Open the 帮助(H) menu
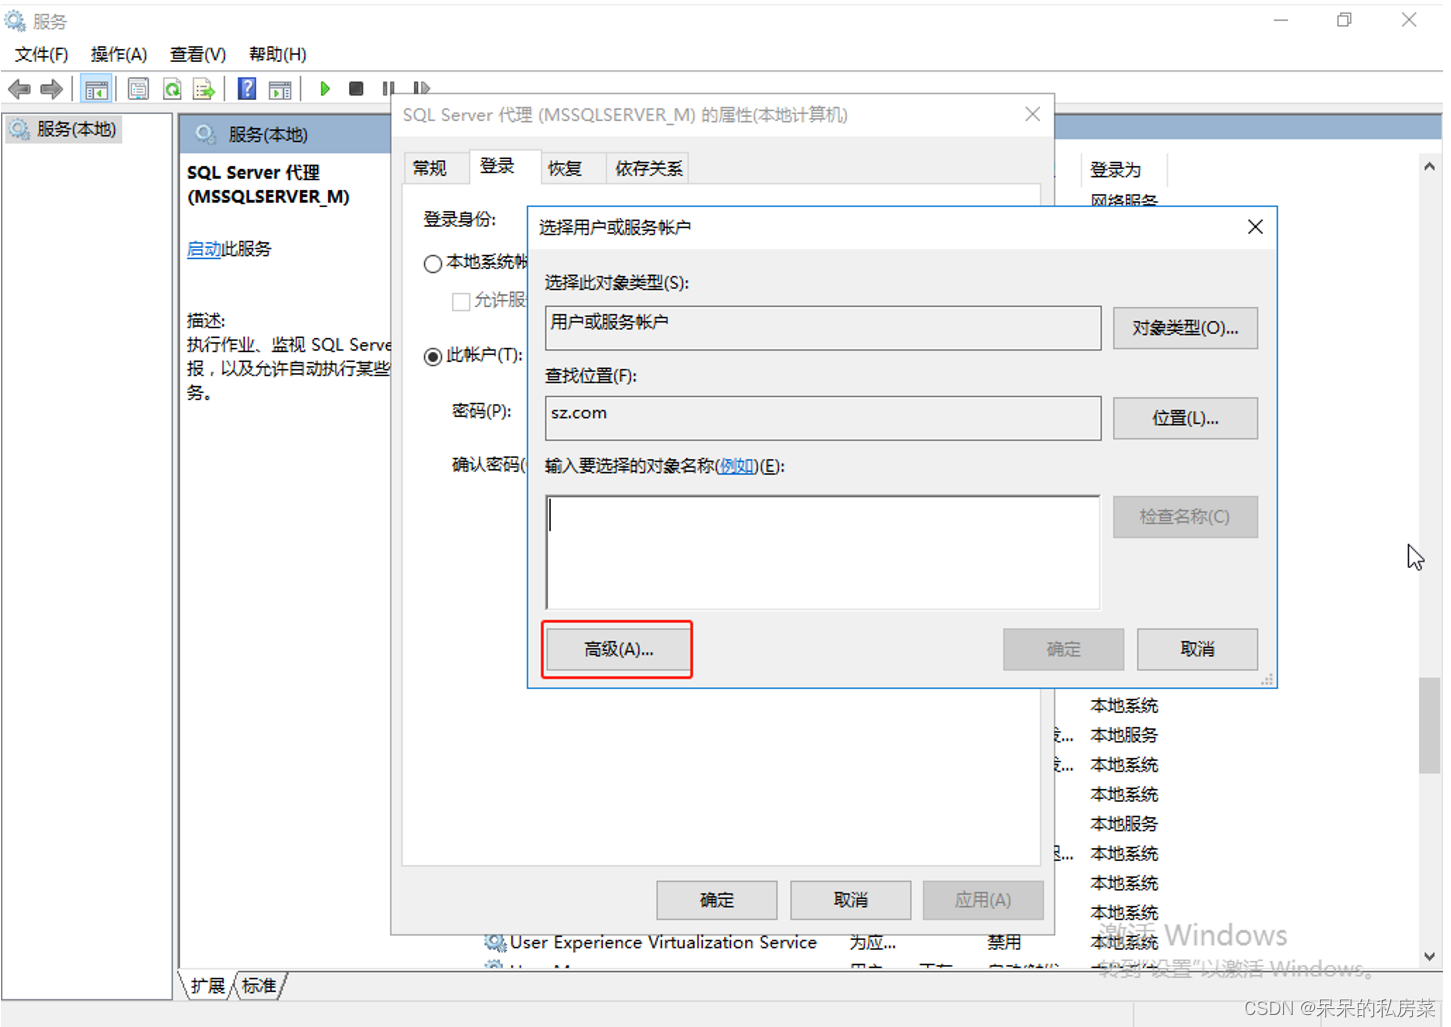This screenshot has width=1451, height=1027. coord(277,54)
